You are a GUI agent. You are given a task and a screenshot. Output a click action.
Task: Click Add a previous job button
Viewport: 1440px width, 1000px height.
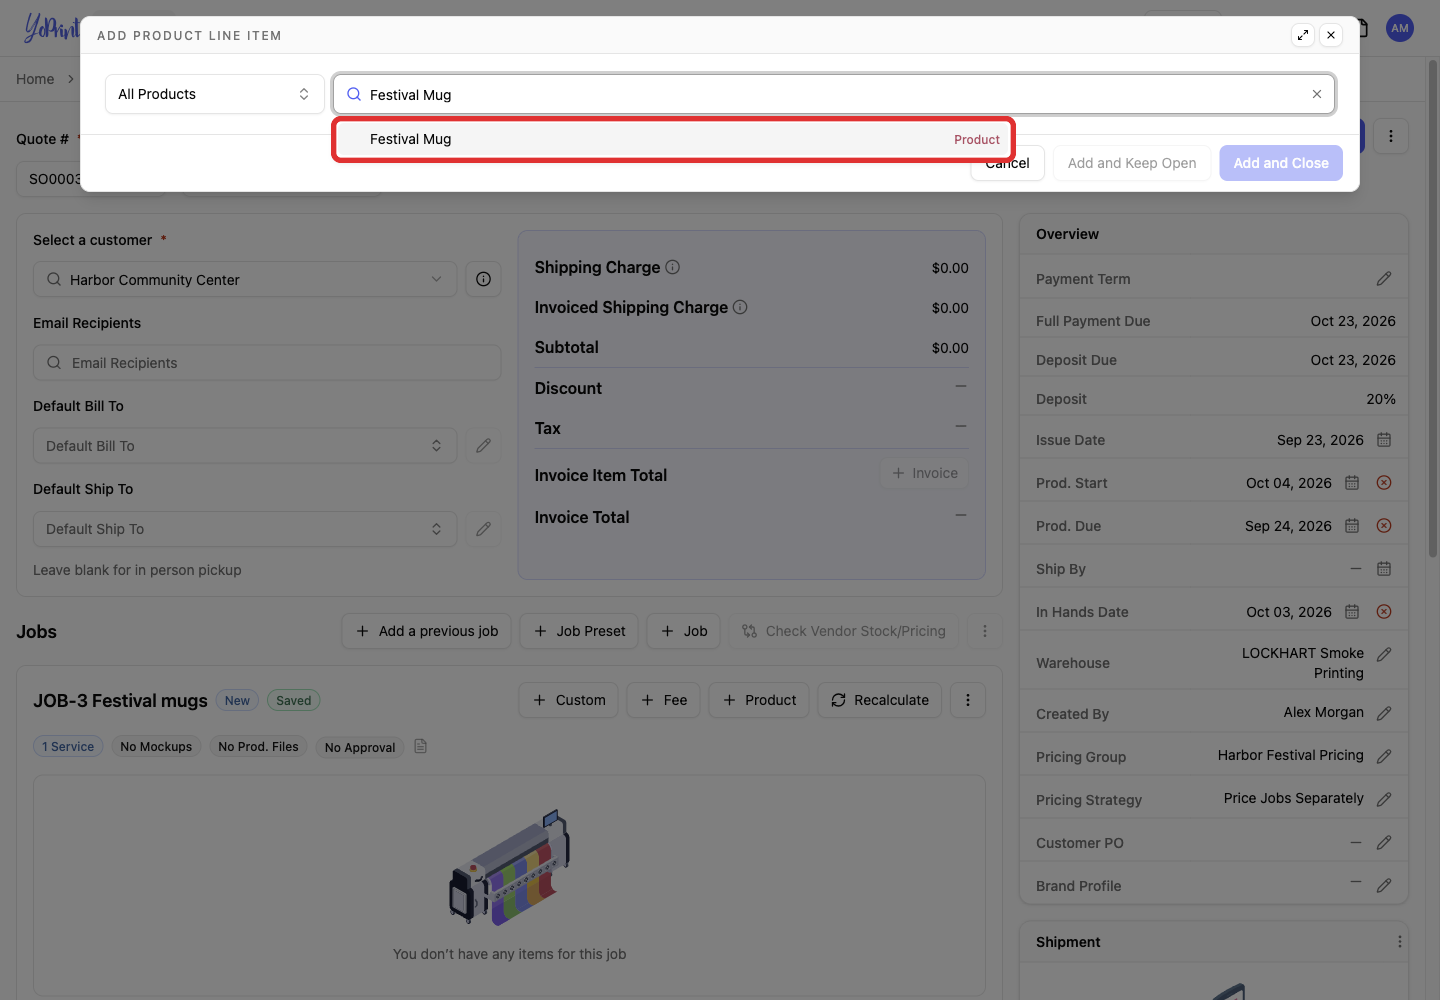(427, 631)
